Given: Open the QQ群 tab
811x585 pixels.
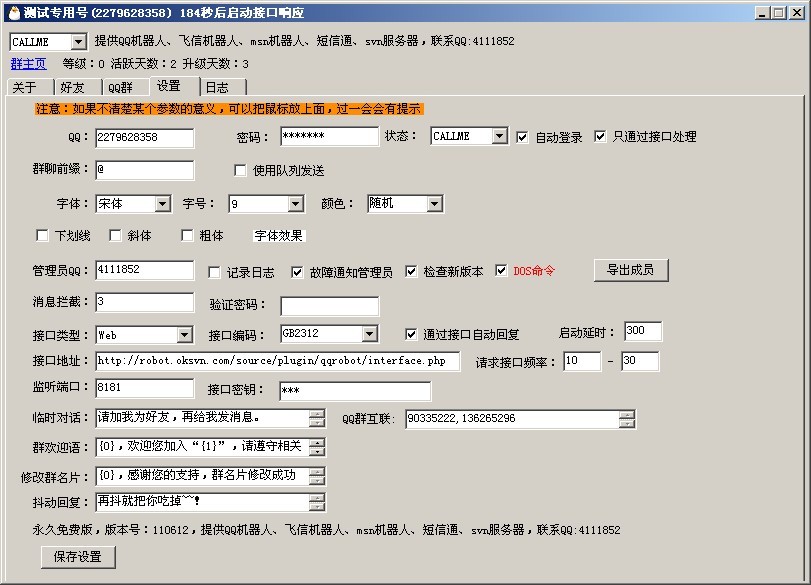Looking at the screenshot, I should click(x=120, y=87).
